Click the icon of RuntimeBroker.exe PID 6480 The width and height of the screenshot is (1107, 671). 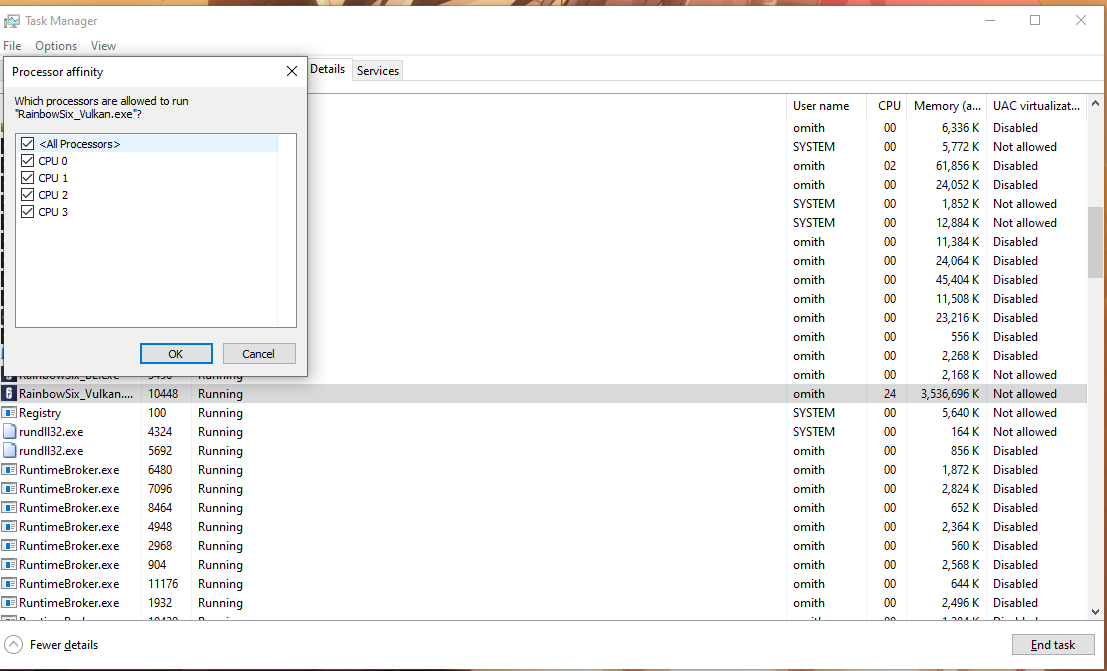[x=9, y=470]
